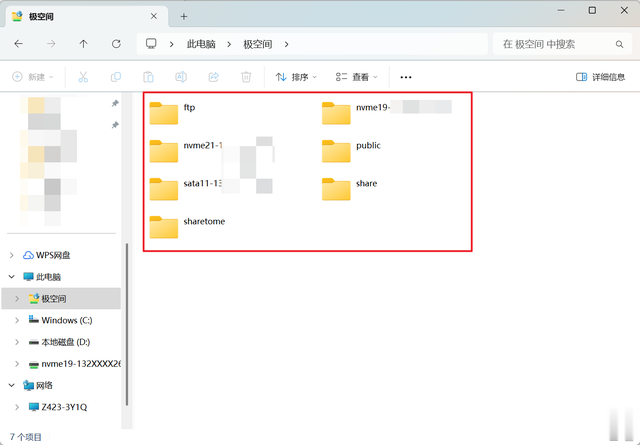This screenshot has width=640, height=445.
Task: Select the nvme19 folder icon
Action: click(336, 113)
